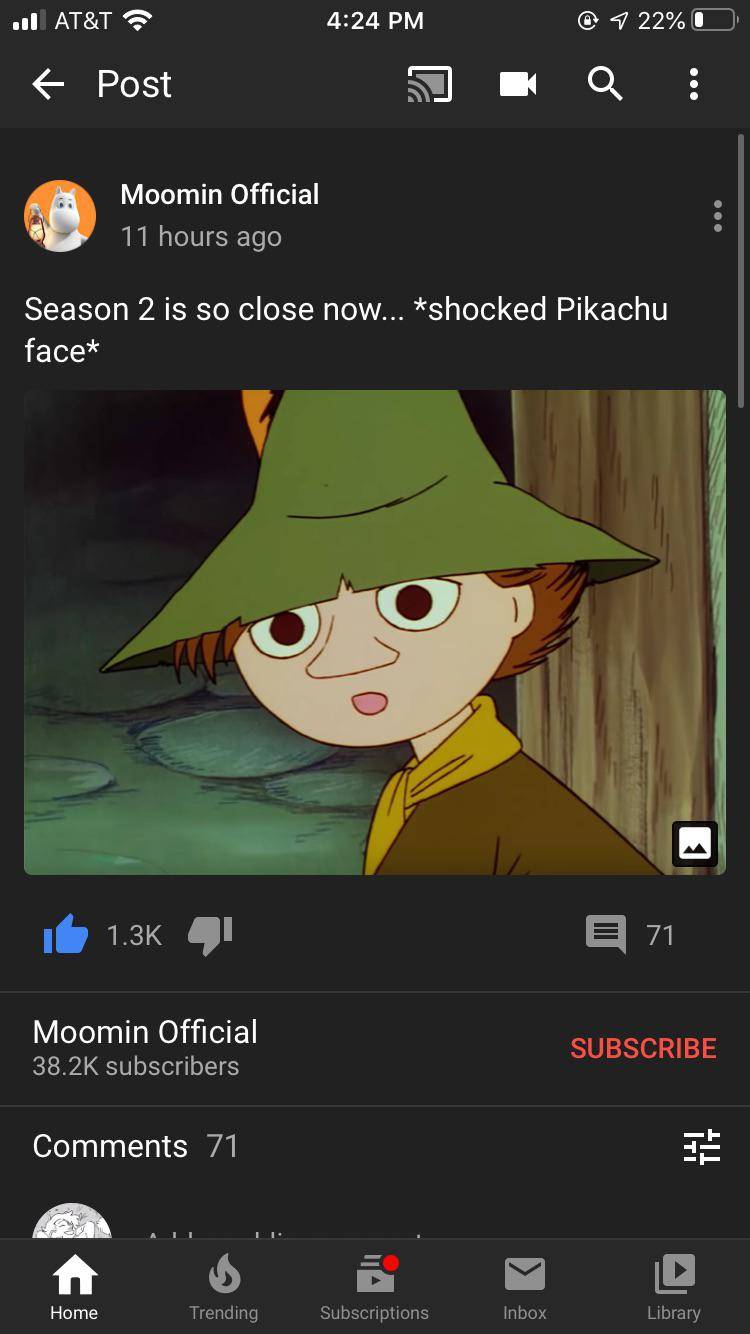The width and height of the screenshot is (750, 1334).
Task: Open the camera record icon
Action: 518,85
